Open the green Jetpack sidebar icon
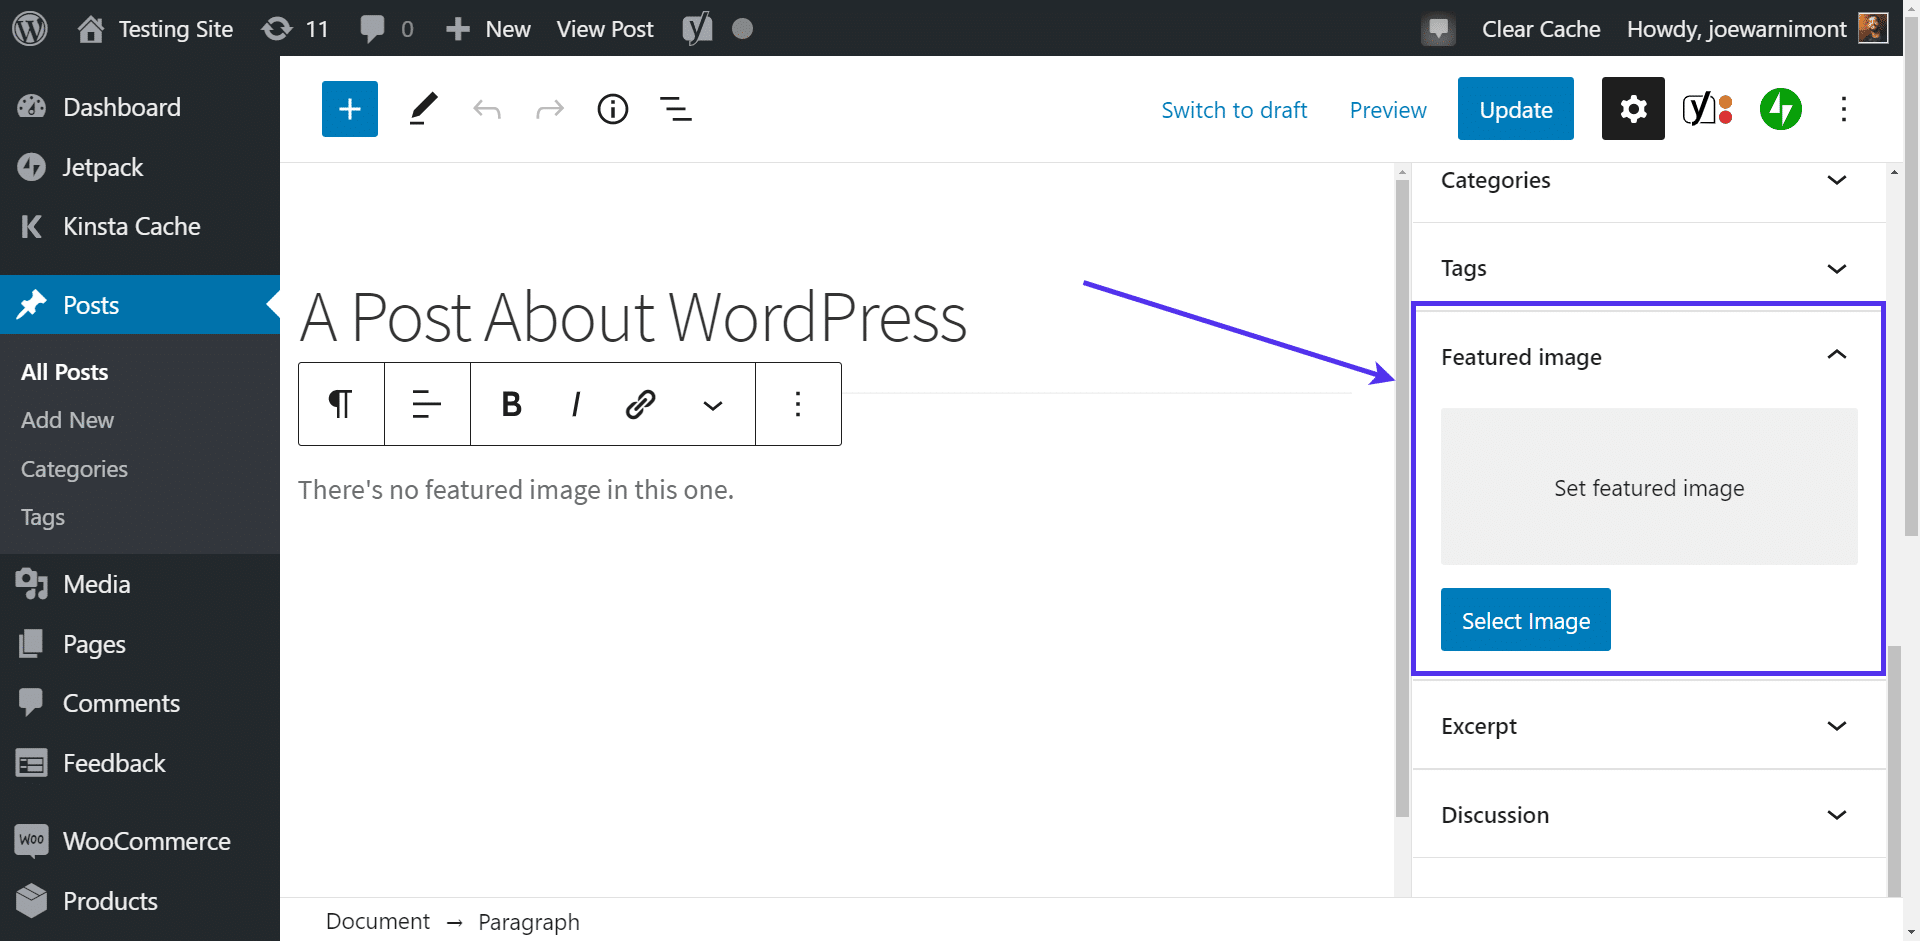 click(1780, 109)
